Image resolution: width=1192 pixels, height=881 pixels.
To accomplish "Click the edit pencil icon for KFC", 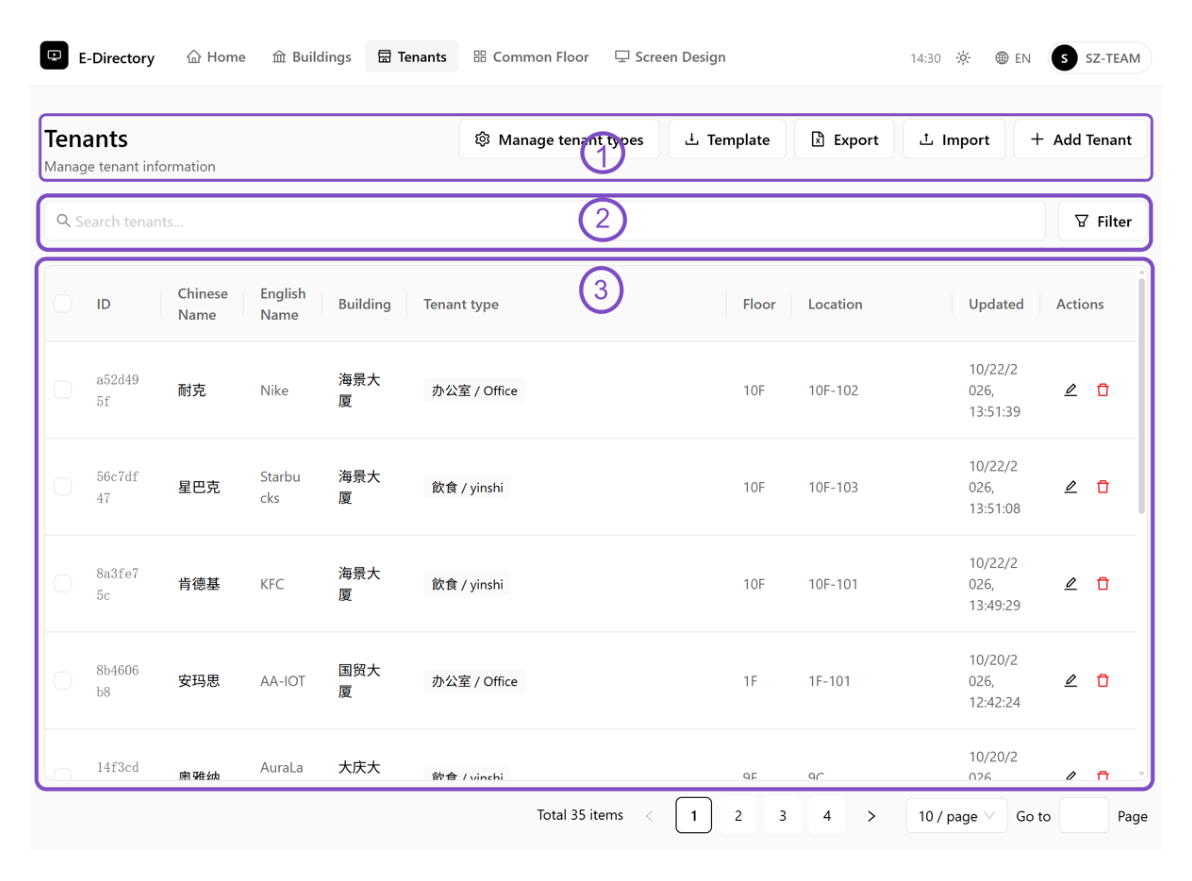I will (1070, 584).
